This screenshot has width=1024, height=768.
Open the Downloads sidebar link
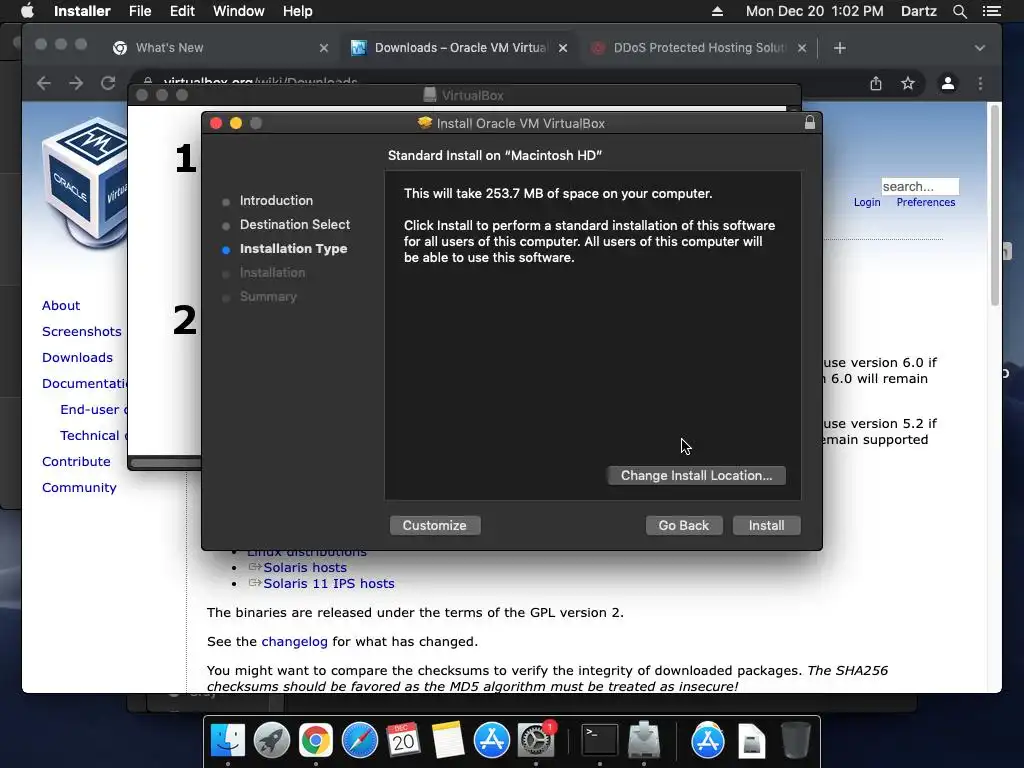(x=77, y=358)
